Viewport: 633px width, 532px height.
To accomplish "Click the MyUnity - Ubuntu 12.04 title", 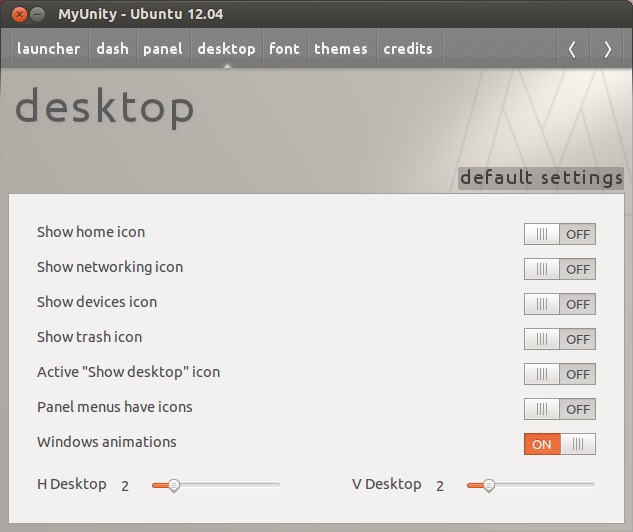I will click(x=140, y=14).
